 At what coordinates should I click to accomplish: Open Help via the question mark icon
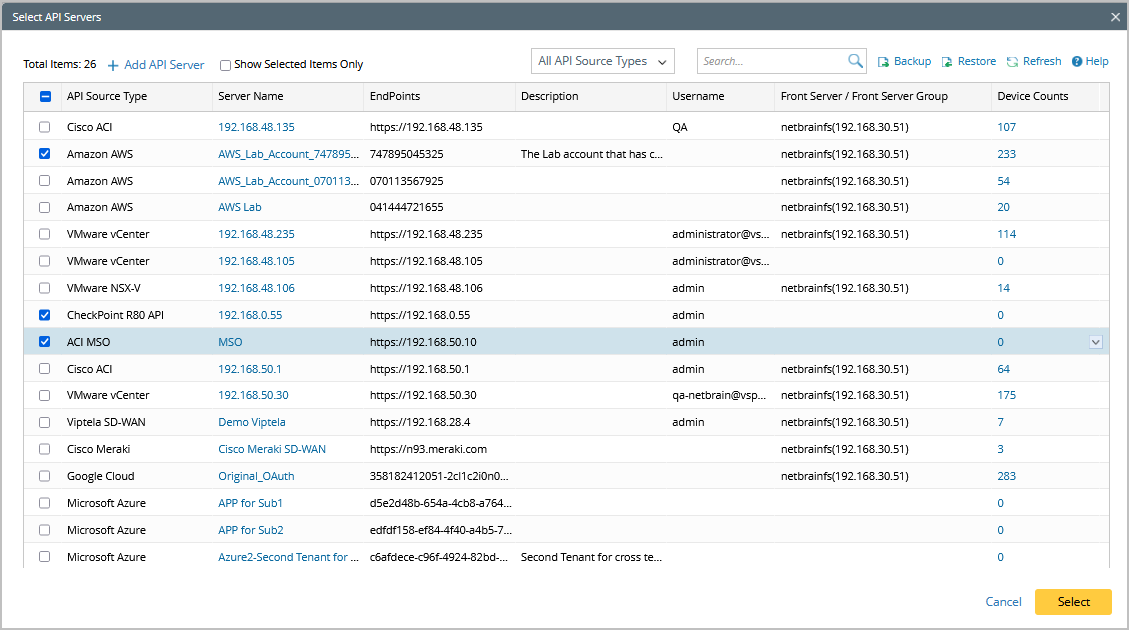coord(1077,62)
